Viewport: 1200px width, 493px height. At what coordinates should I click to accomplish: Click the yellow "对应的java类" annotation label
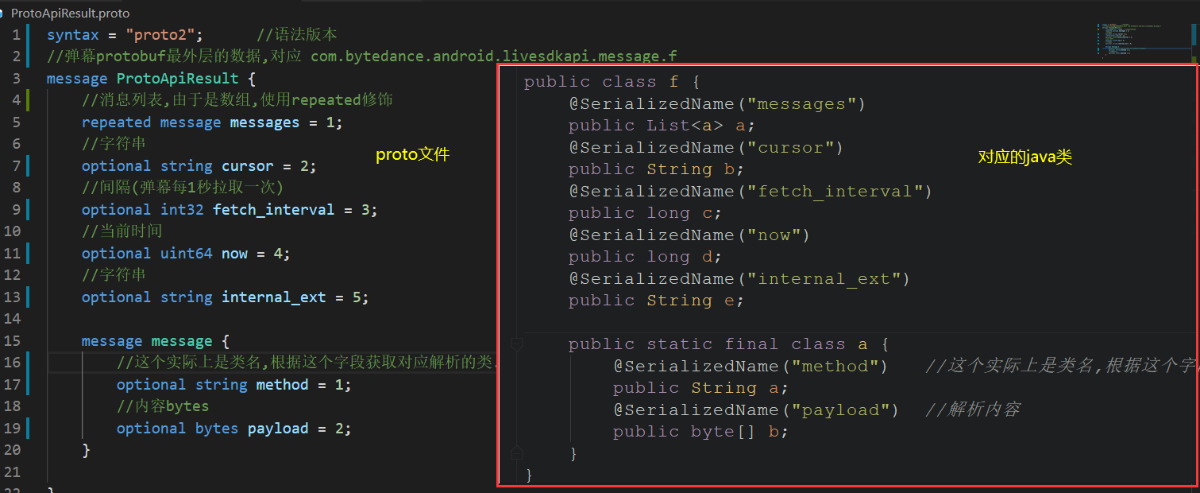point(1024,157)
